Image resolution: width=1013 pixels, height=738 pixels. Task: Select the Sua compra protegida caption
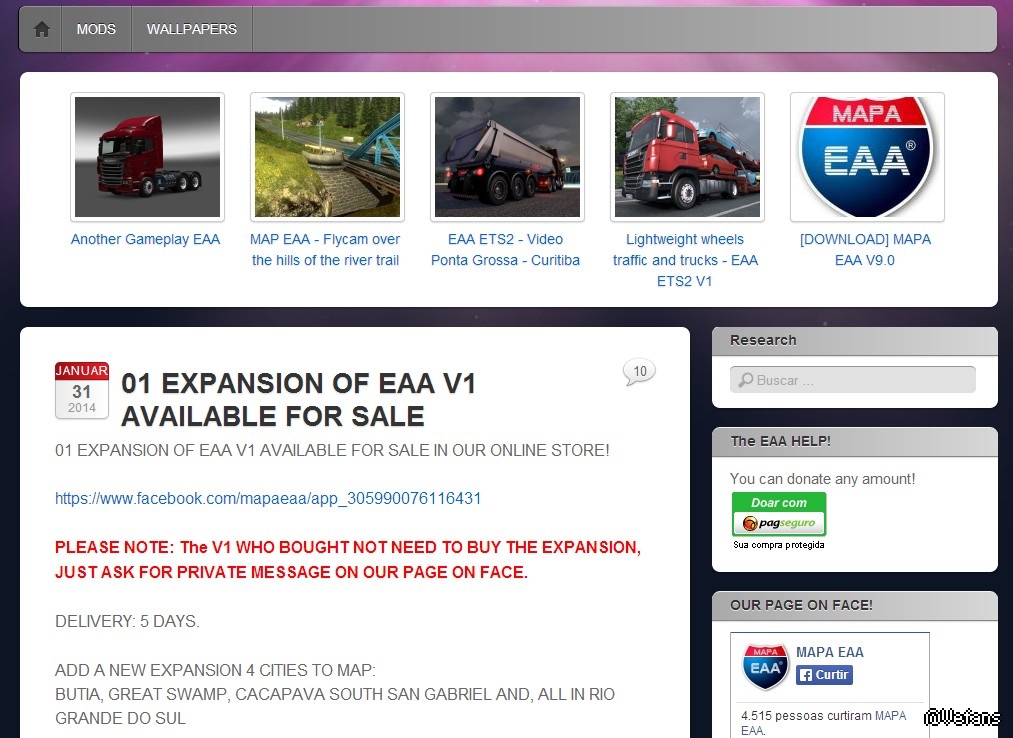pos(778,545)
